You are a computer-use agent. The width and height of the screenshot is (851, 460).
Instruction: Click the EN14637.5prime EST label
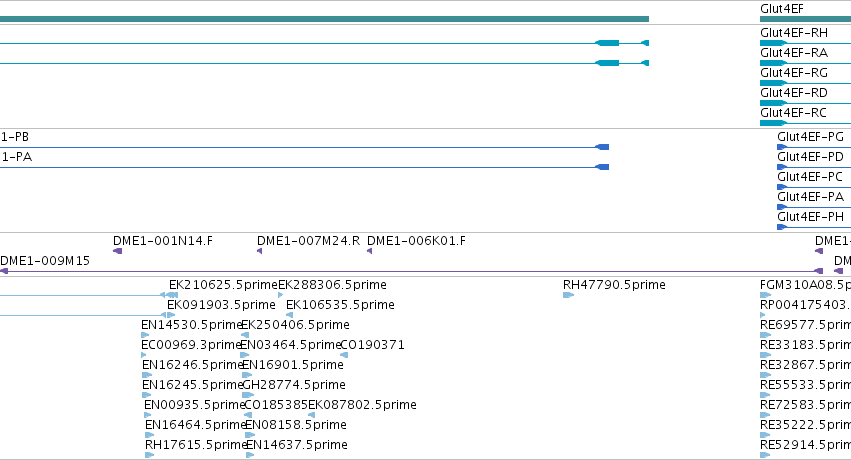coord(297,445)
